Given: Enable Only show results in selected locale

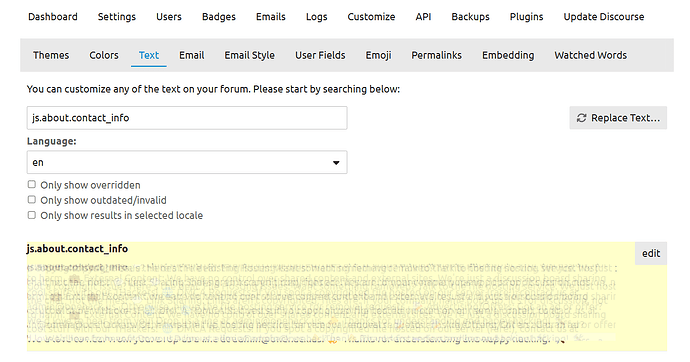Looking at the screenshot, I should coord(32,215).
